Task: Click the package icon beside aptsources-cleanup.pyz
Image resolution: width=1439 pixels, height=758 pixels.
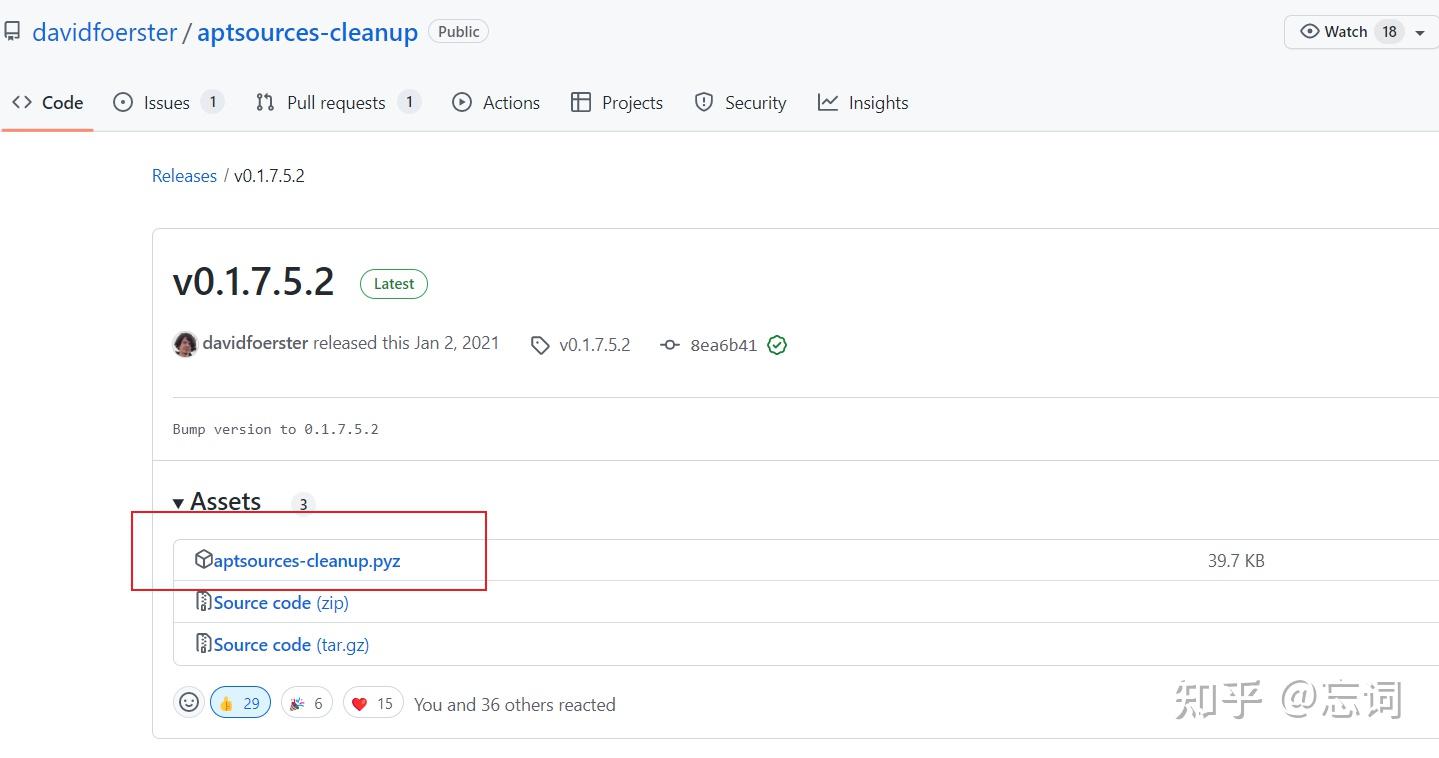Action: (203, 560)
